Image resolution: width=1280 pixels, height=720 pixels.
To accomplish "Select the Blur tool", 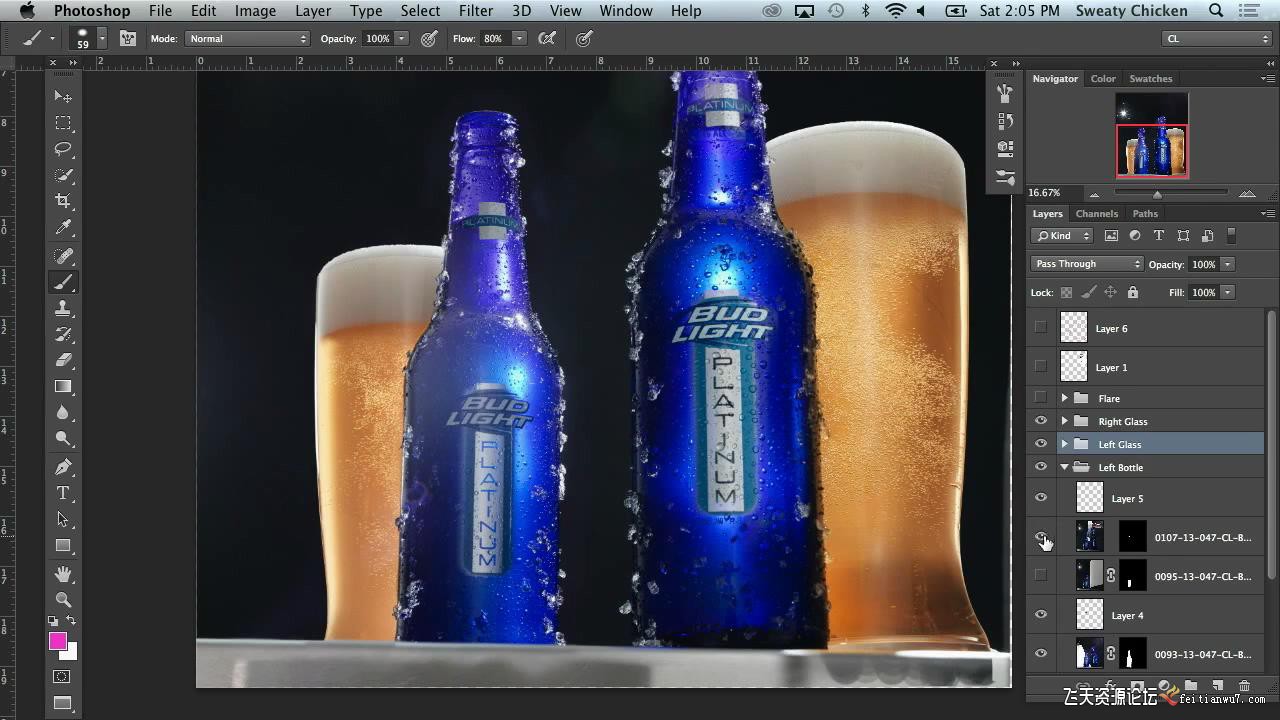I will pos(63,412).
